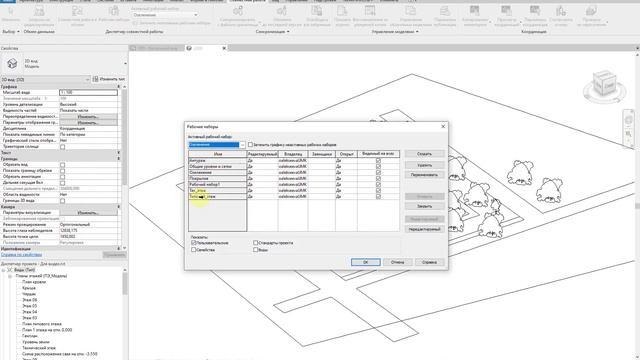Viewport: 640px width, 360px height.
Task: Click Edit button for Visibility/Graphics Overrides
Action: 88,117
